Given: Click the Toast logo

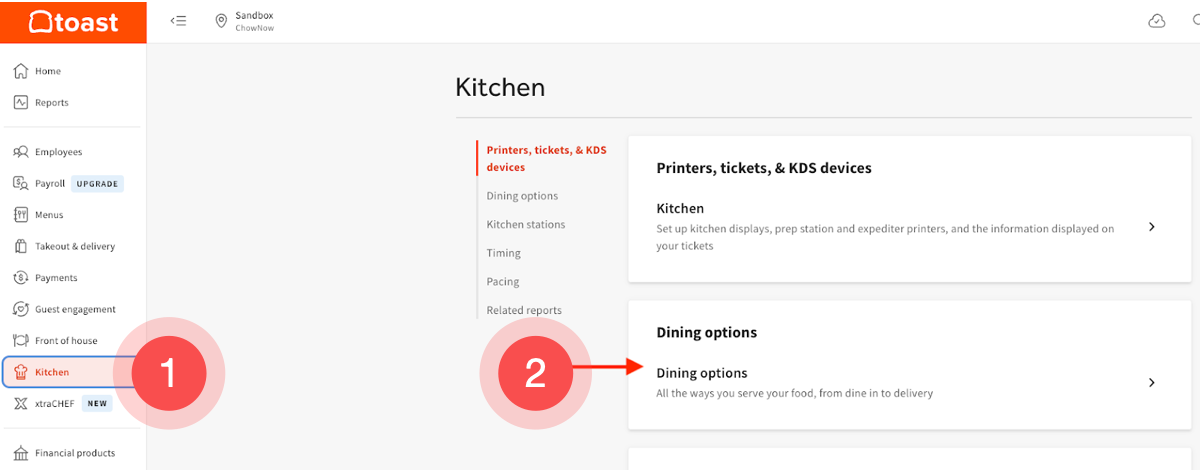Looking at the screenshot, I should pyautogui.click(x=73, y=21).
